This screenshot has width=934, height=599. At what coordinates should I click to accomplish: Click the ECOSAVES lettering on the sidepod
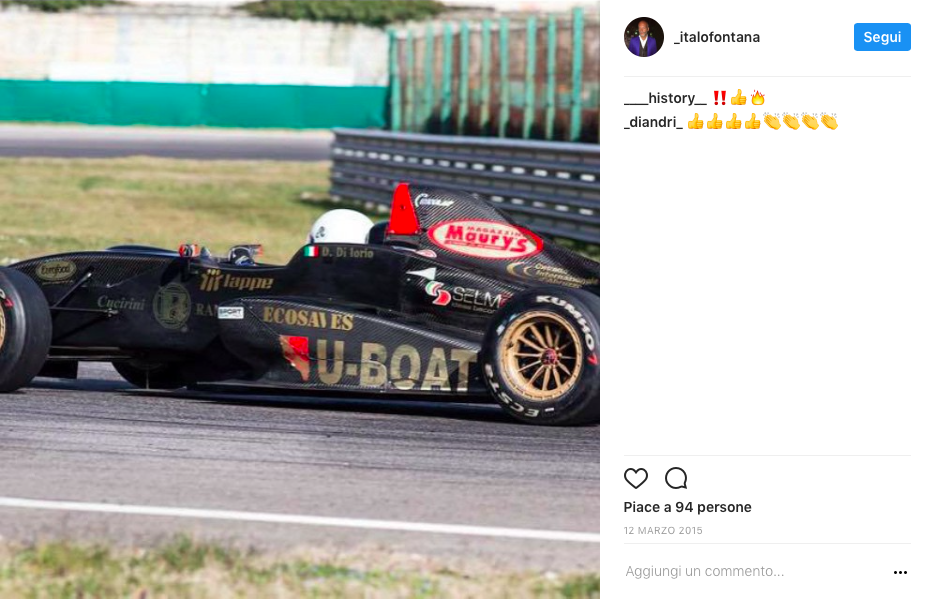(308, 318)
